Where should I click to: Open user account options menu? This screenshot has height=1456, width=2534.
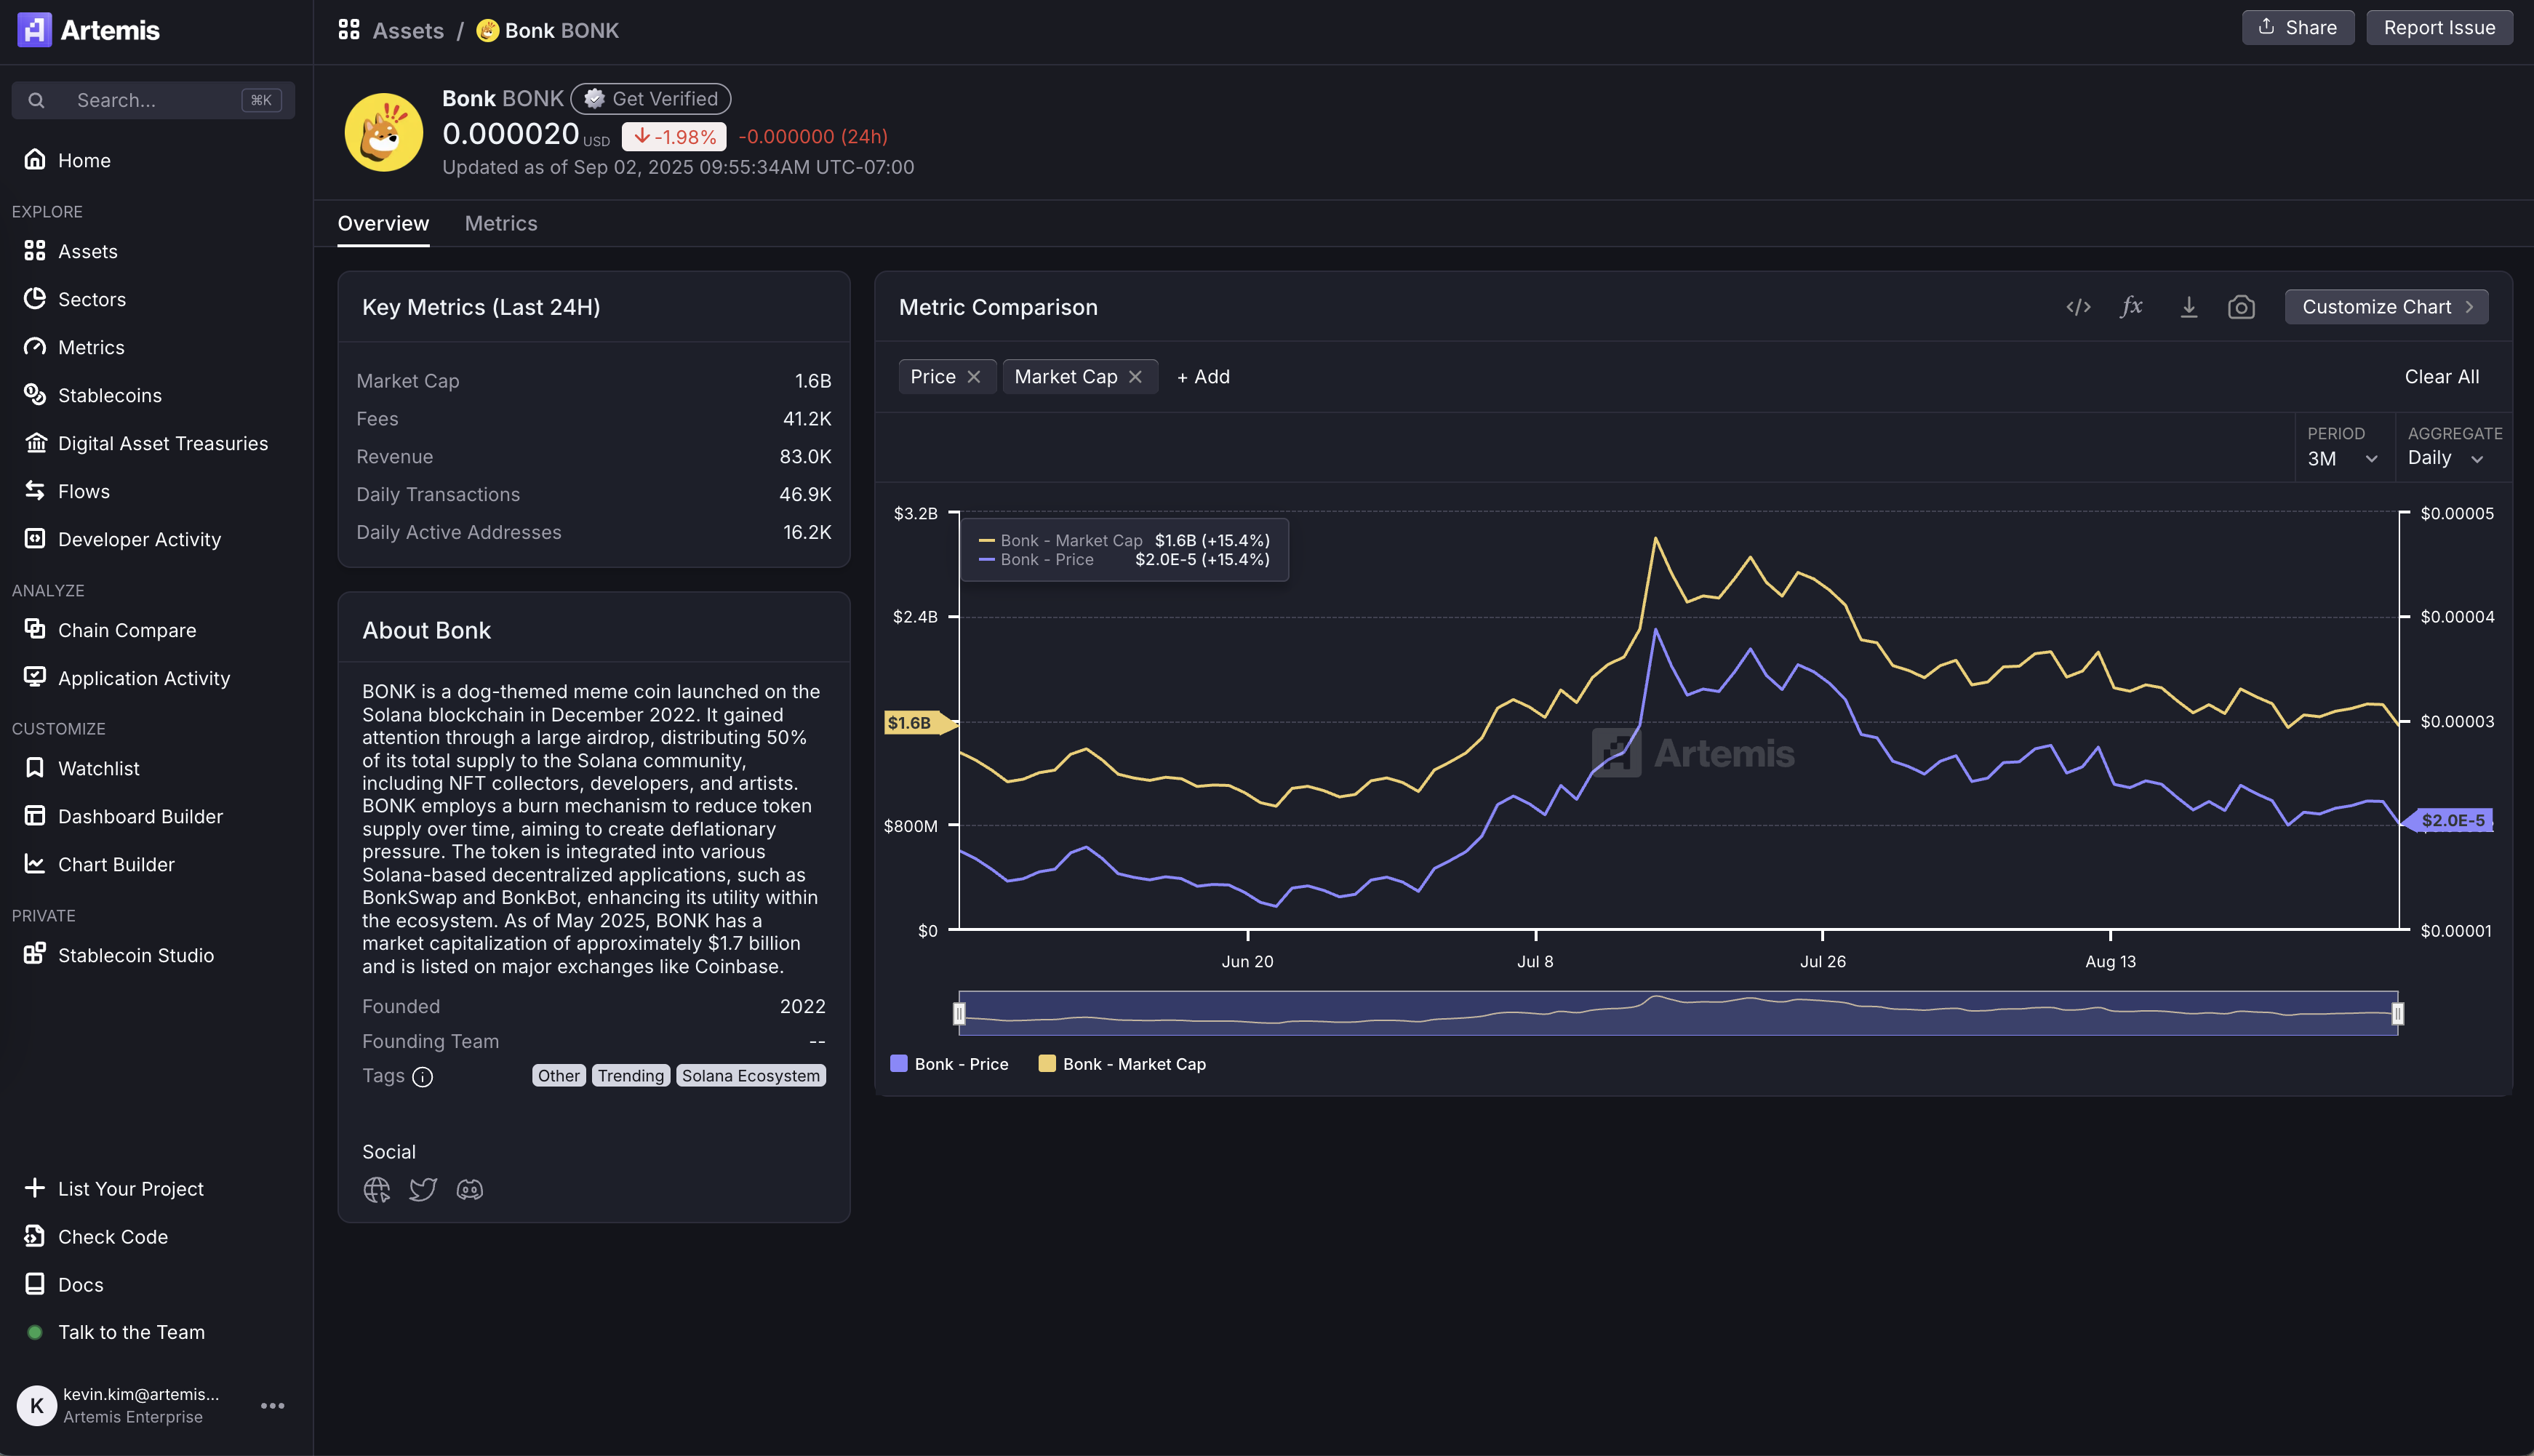272,1405
